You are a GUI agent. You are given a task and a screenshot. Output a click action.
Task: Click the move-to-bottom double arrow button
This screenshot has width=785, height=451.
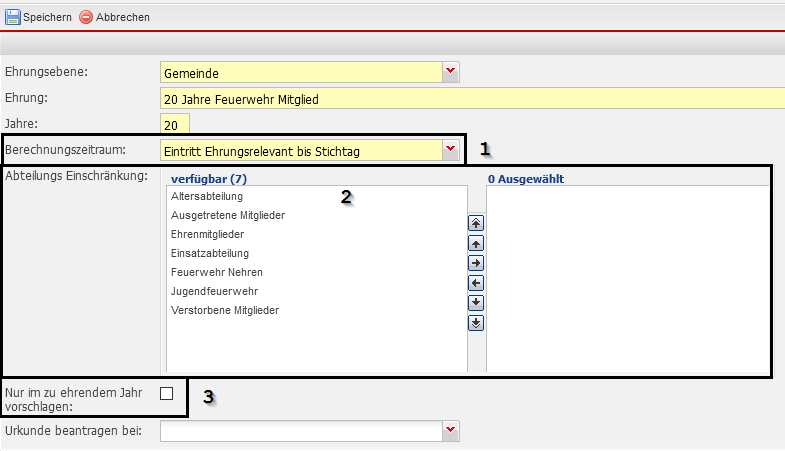click(x=476, y=322)
